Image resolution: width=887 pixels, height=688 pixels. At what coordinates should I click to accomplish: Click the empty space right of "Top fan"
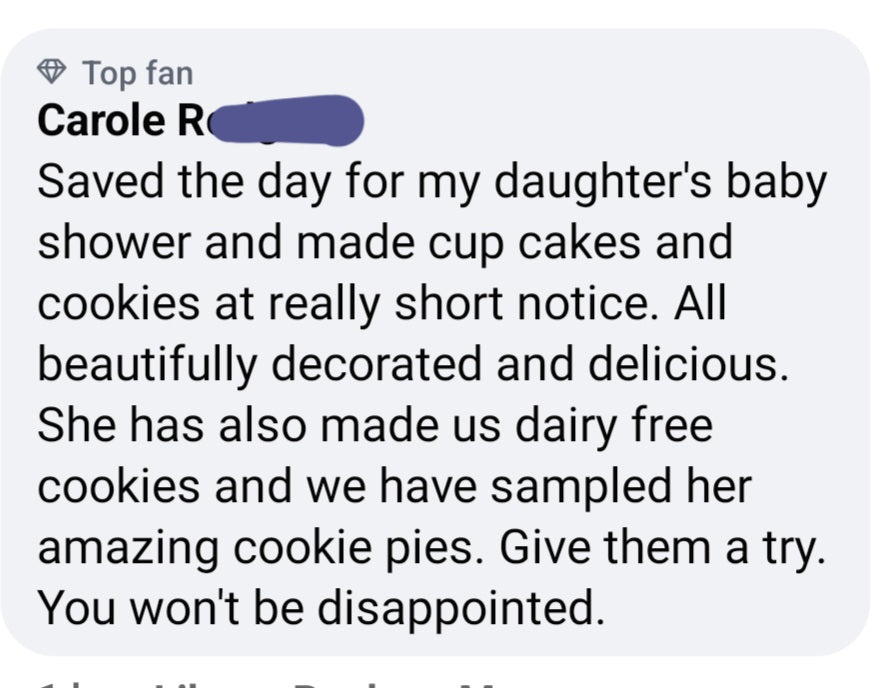[500, 72]
